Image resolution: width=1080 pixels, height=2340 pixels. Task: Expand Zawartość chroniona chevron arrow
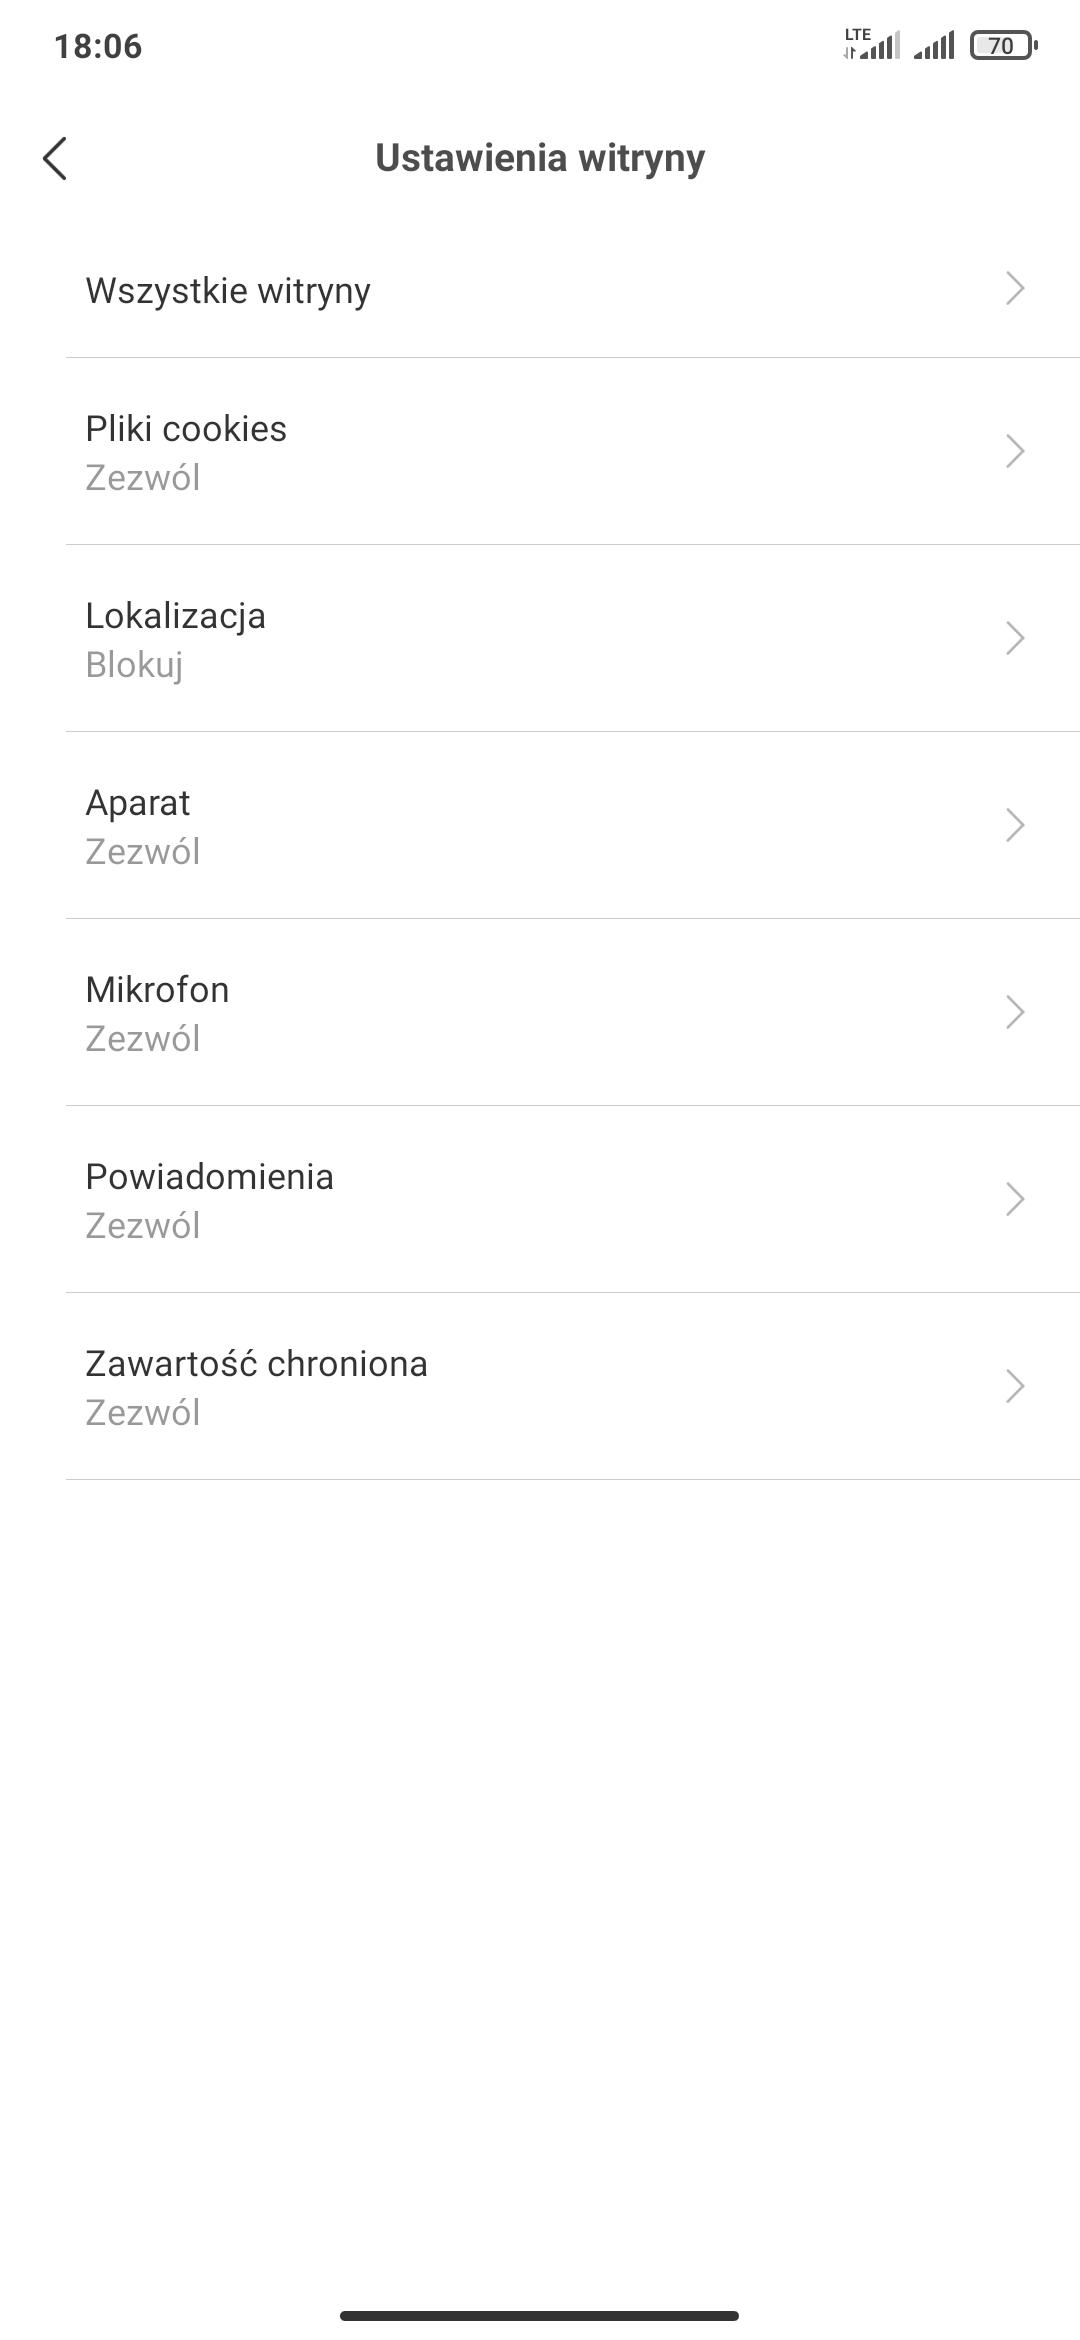[x=1015, y=1386]
